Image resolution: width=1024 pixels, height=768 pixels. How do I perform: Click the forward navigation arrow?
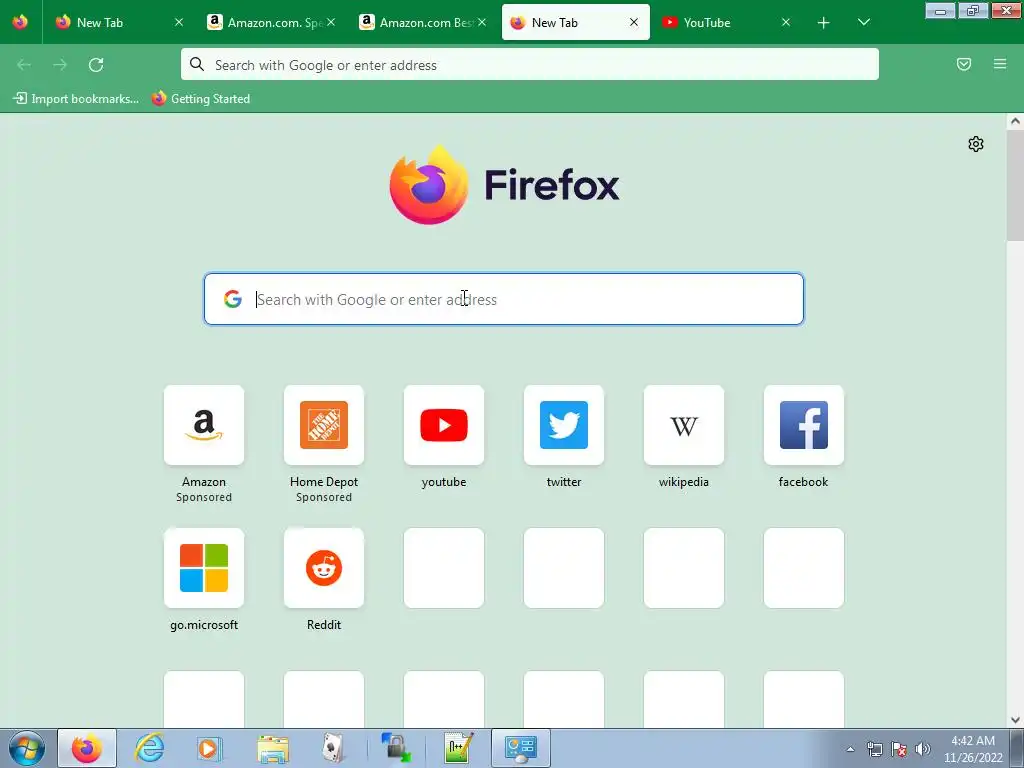pos(60,65)
